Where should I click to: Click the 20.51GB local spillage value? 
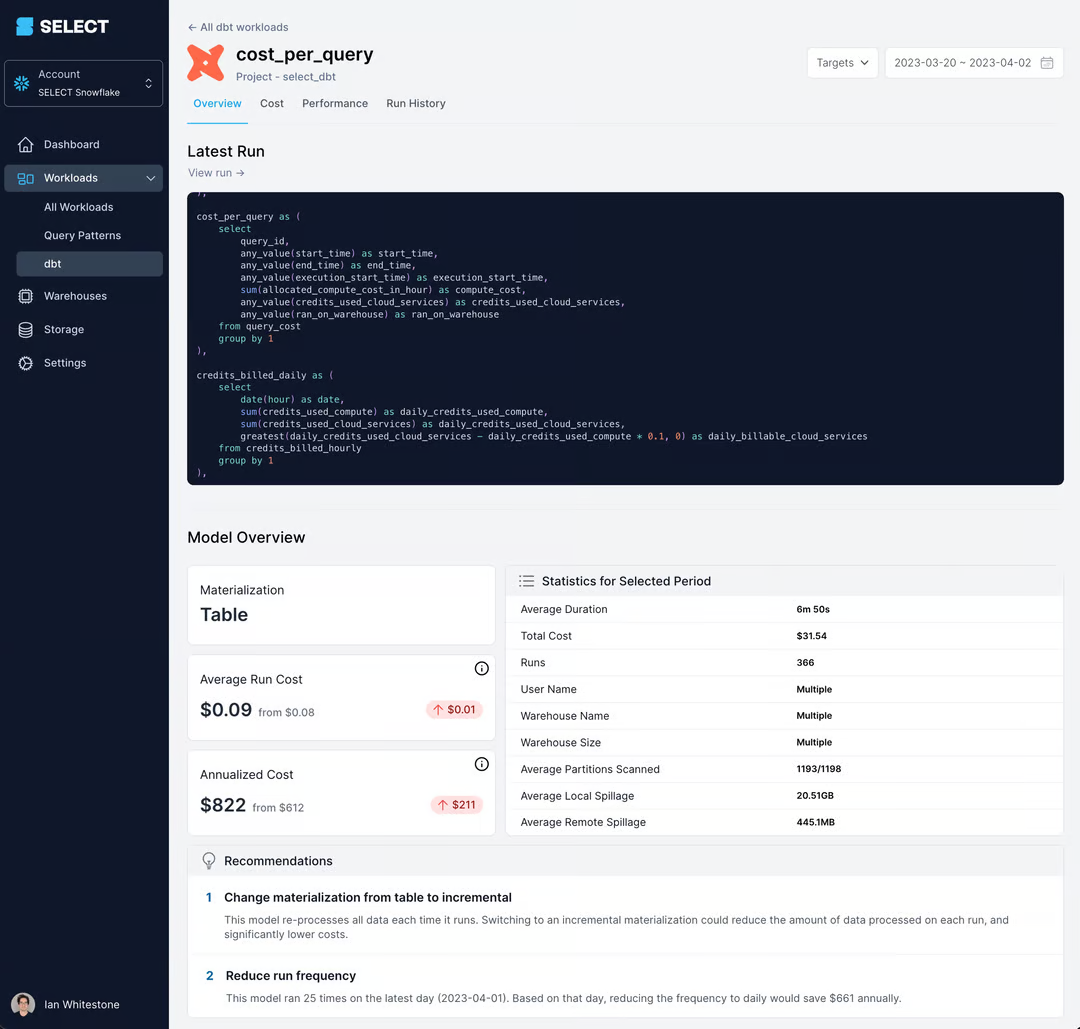click(x=815, y=796)
